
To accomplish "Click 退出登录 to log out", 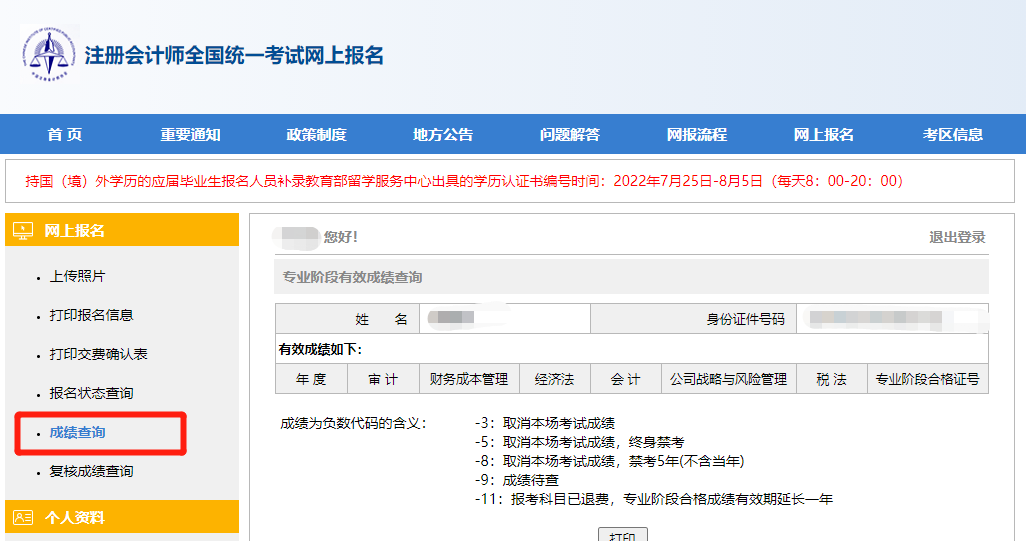I will tap(957, 237).
